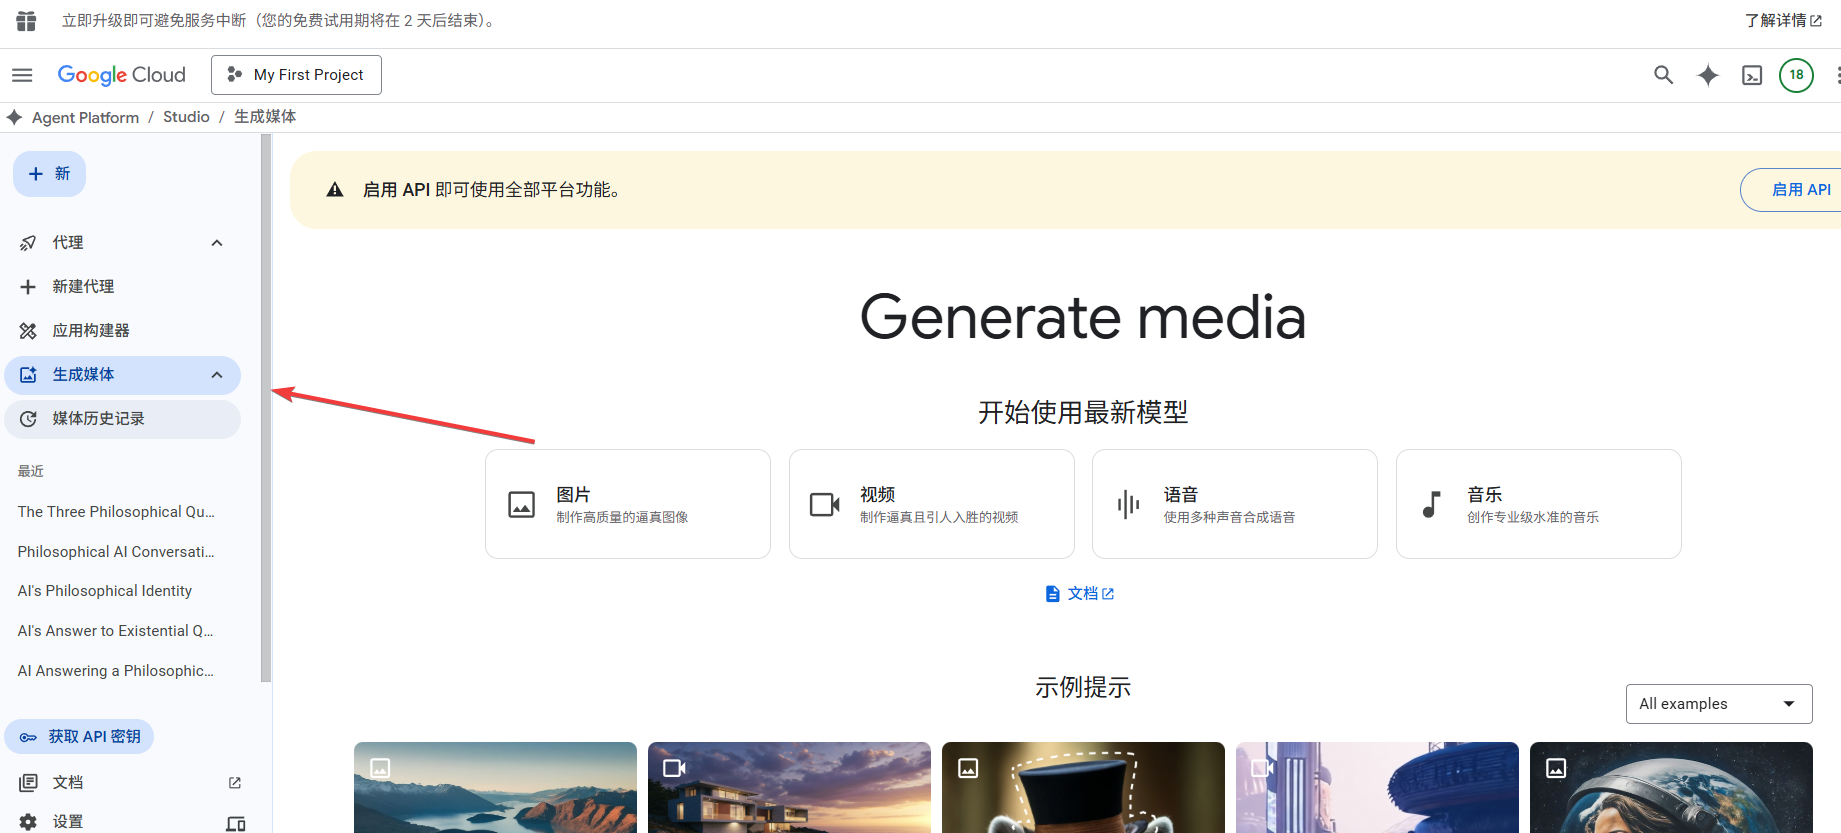Click the media icon beside 生成媒体
The width and height of the screenshot is (1841, 833).
pyautogui.click(x=28, y=375)
